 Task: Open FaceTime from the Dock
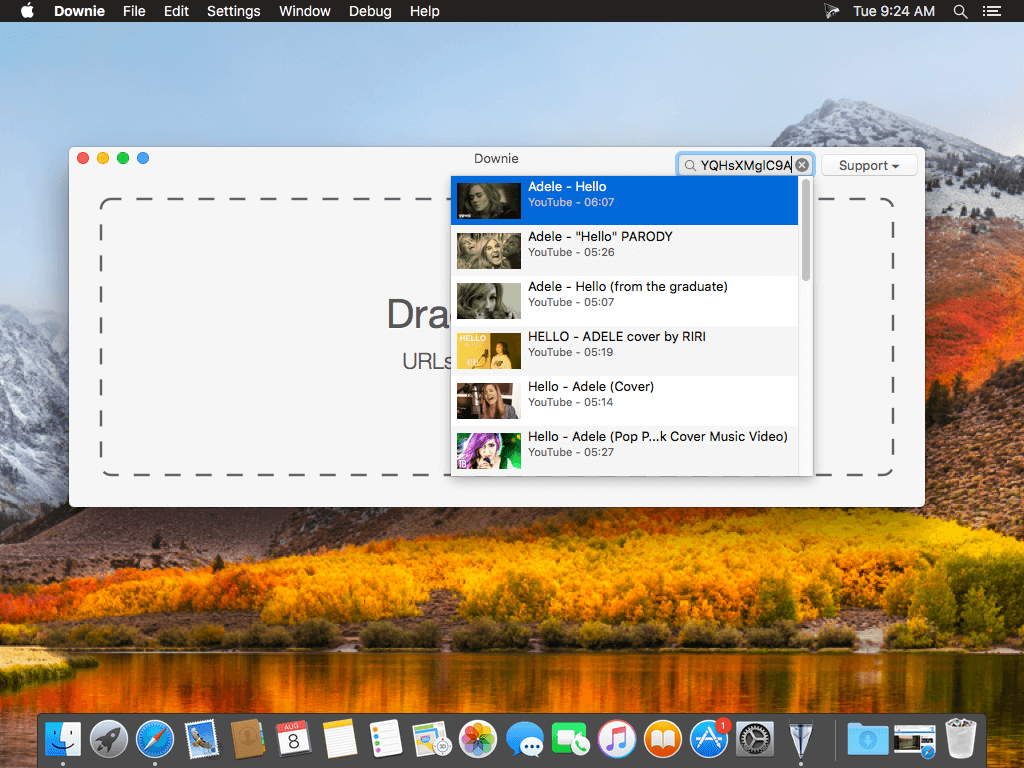pyautogui.click(x=570, y=739)
